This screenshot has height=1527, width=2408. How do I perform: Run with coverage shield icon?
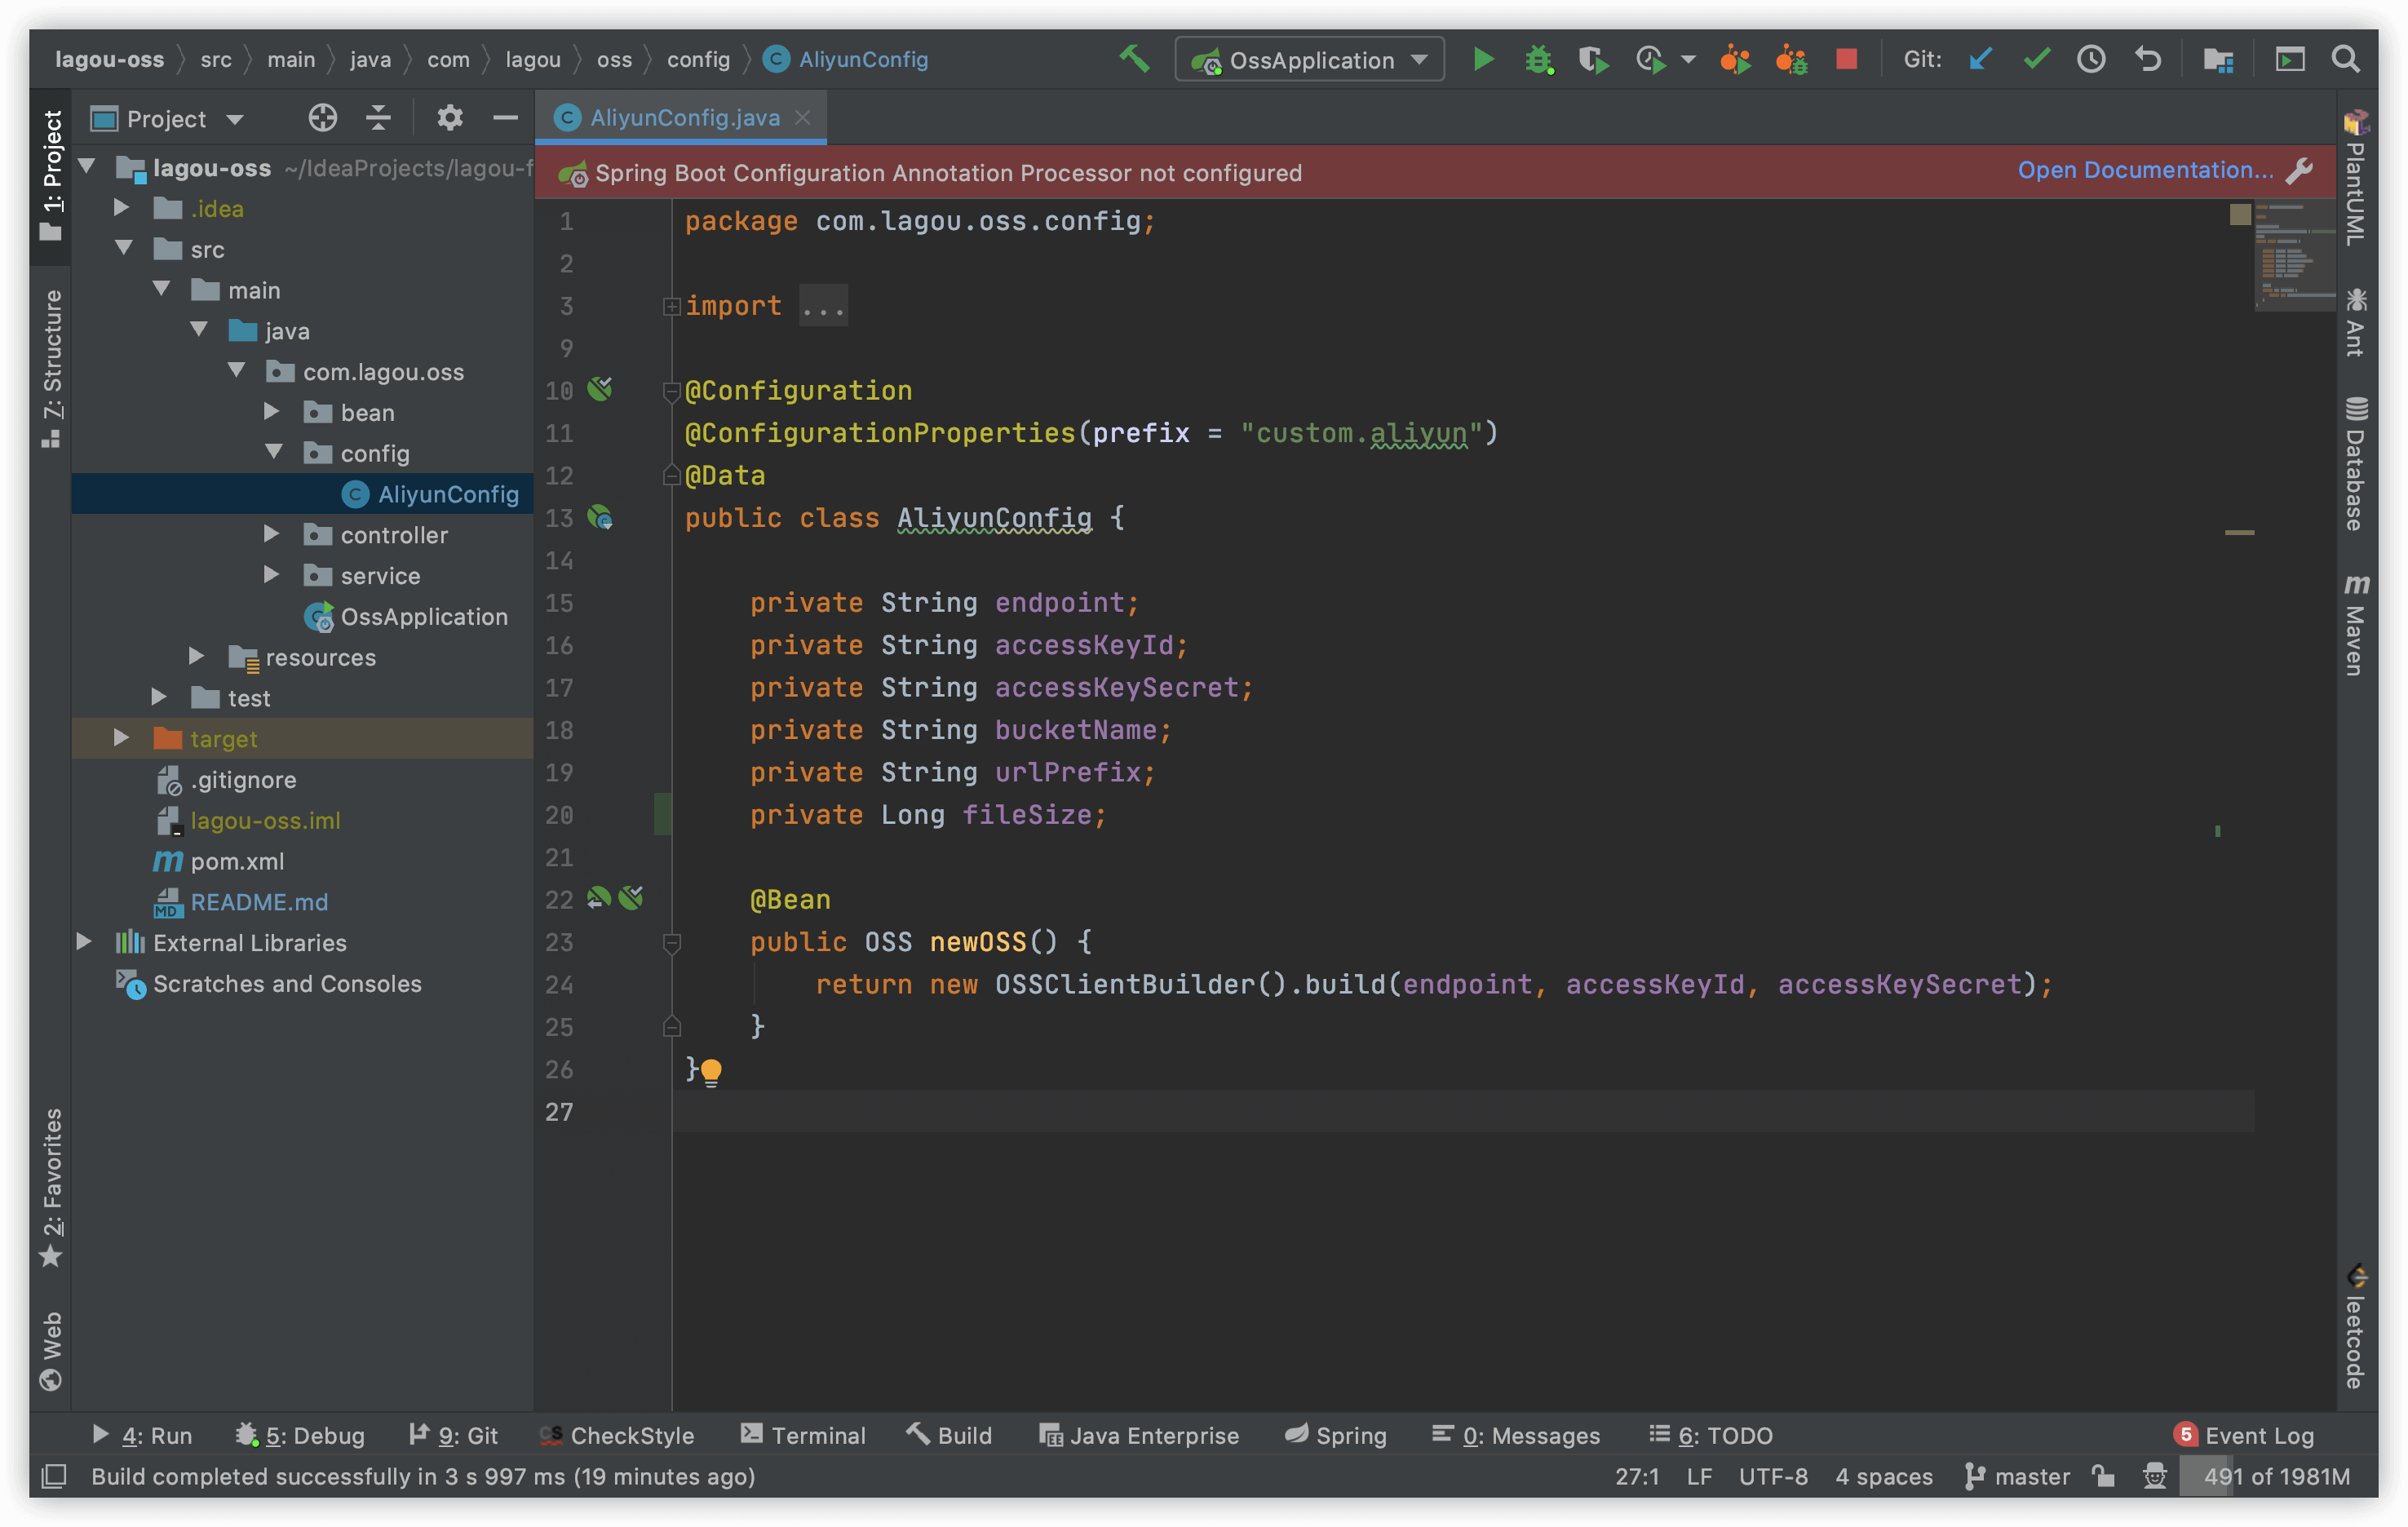click(1594, 60)
